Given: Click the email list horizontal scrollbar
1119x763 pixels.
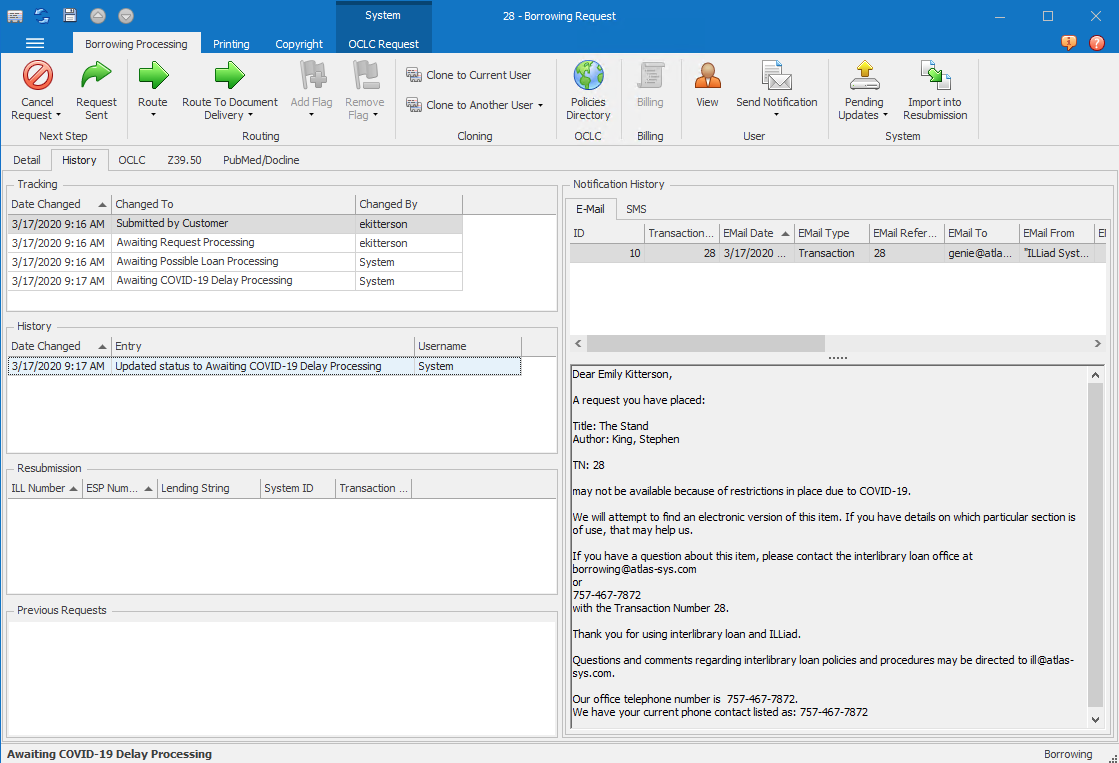Looking at the screenshot, I should 706,343.
